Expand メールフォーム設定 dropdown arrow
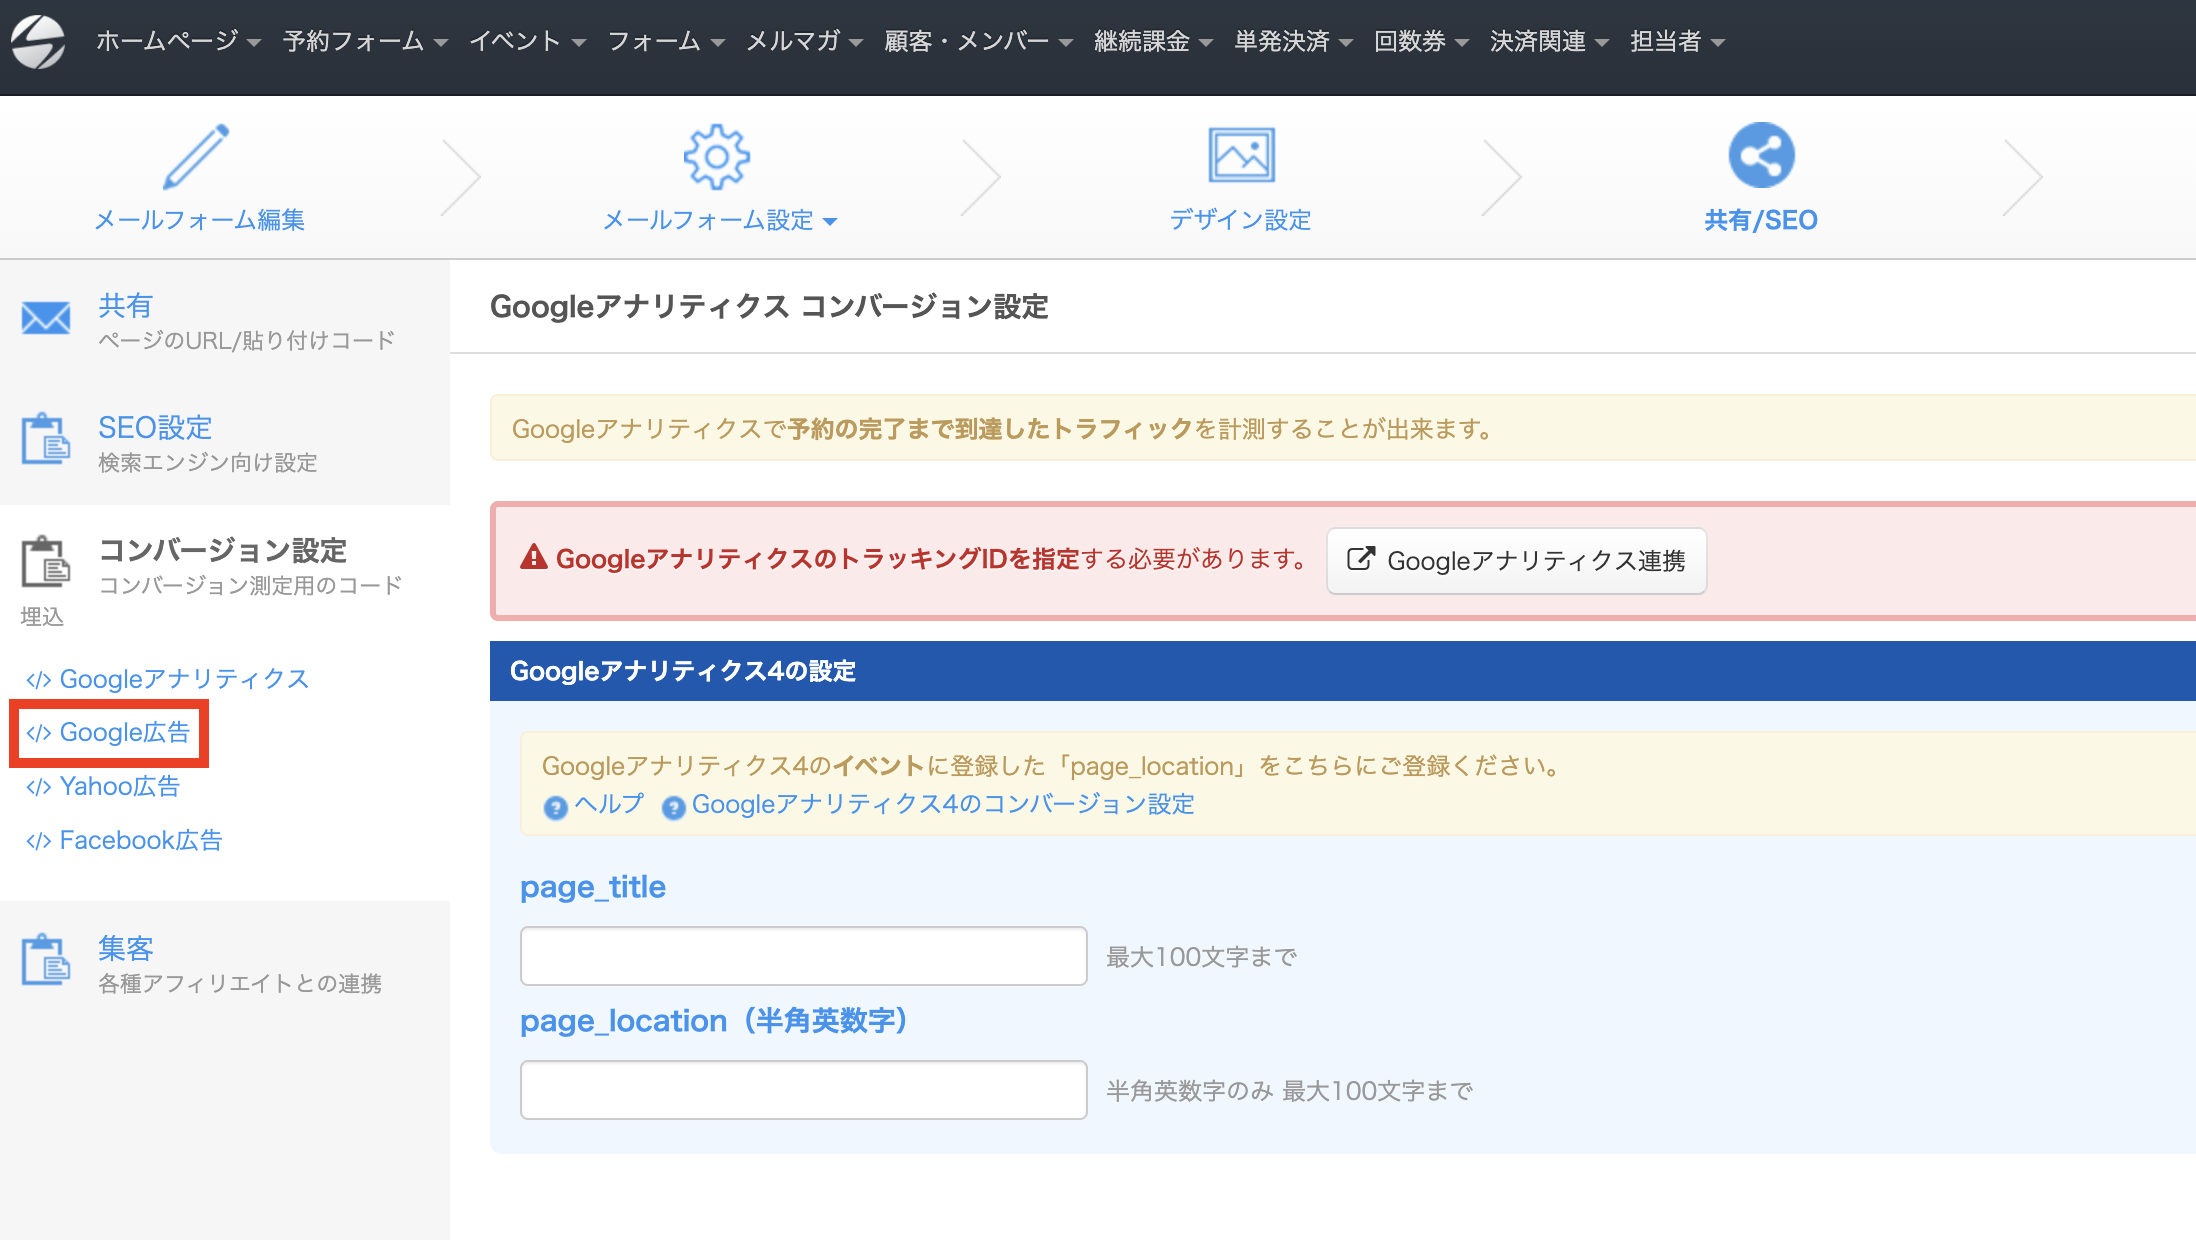Image resolution: width=2196 pixels, height=1240 pixels. click(830, 222)
